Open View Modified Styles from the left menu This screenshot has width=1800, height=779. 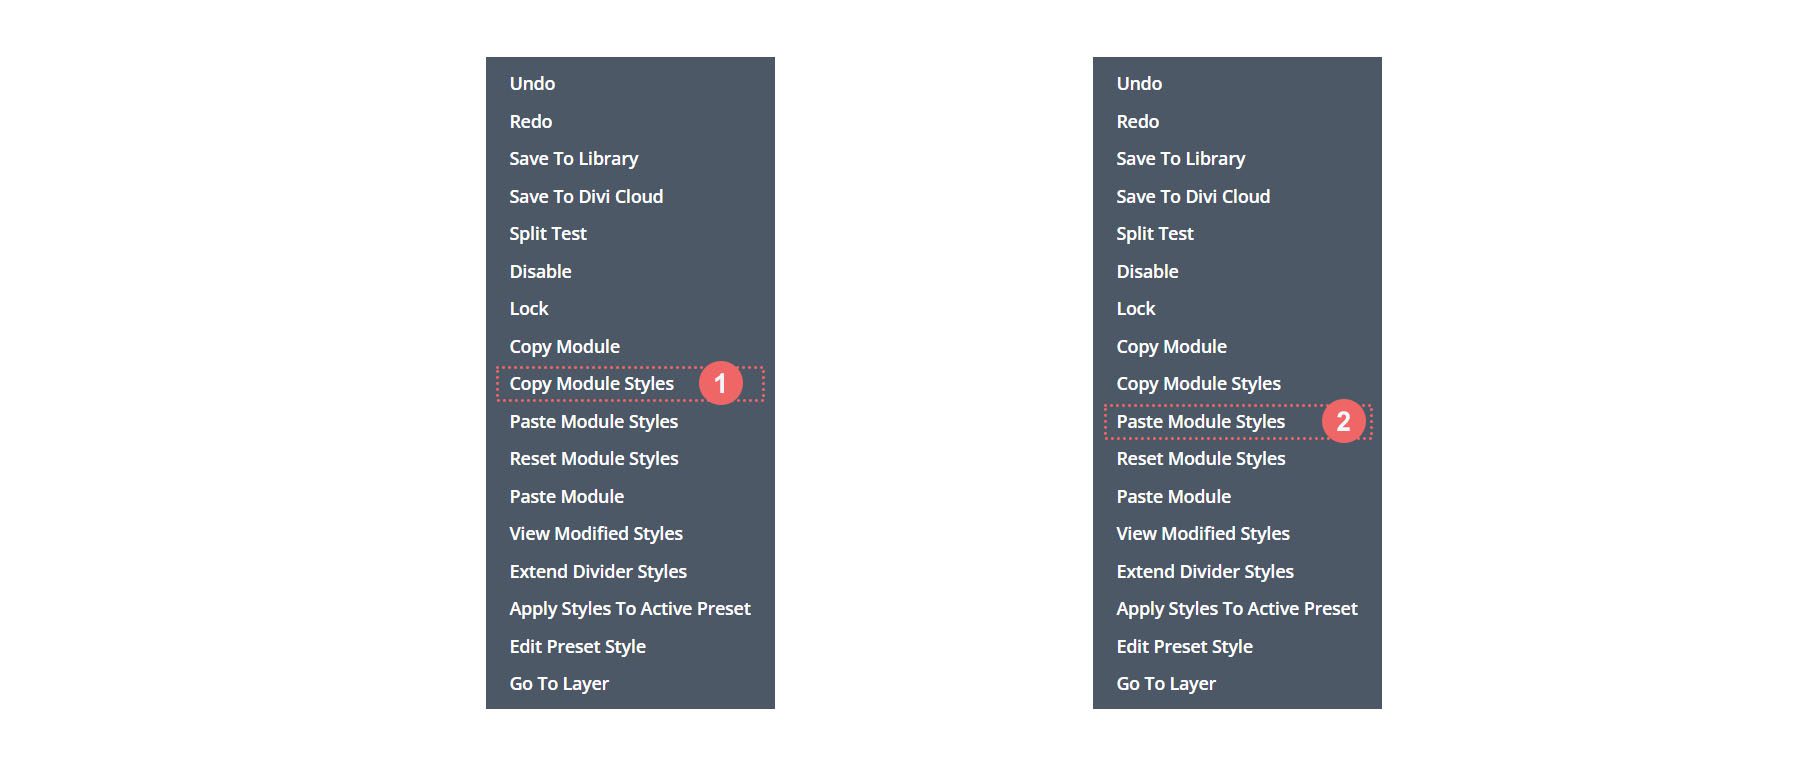[596, 533]
